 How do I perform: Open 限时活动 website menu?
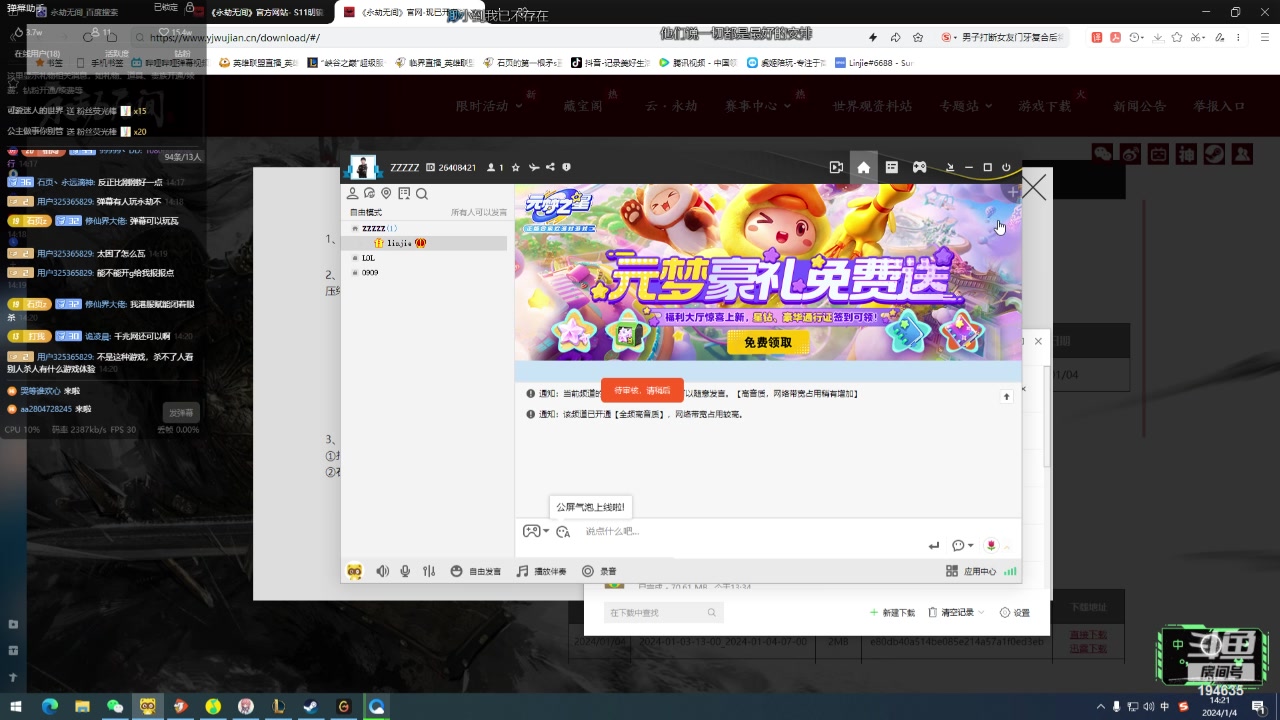click(x=489, y=106)
